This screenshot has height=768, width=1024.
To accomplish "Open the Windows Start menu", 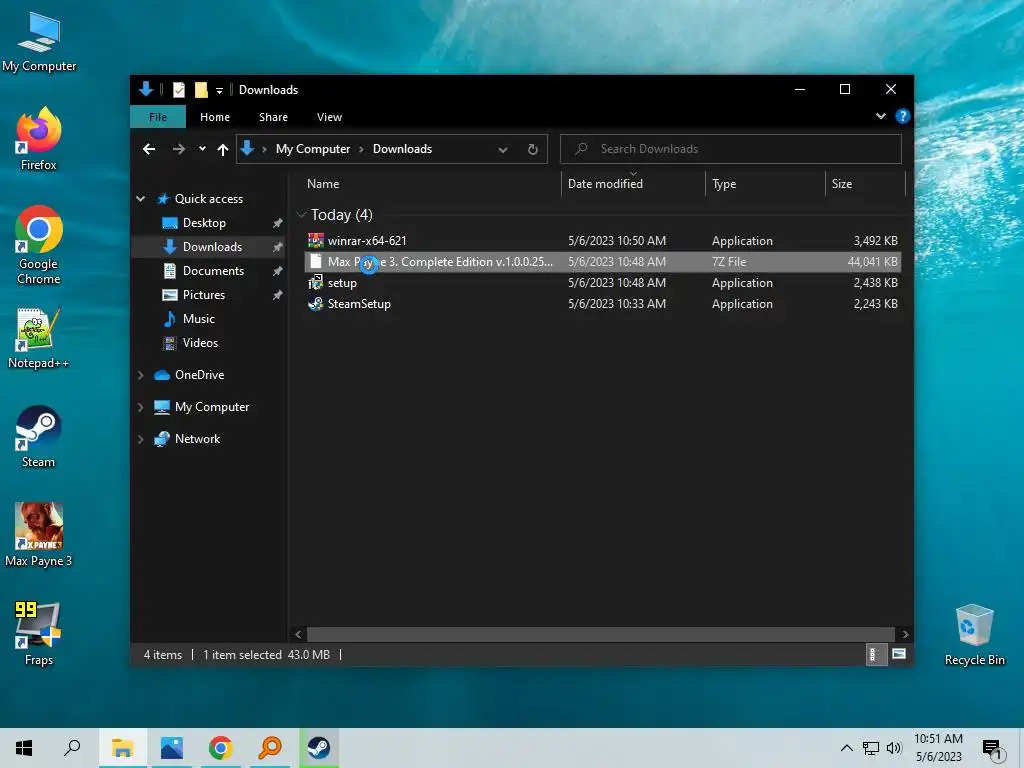I will 24,748.
